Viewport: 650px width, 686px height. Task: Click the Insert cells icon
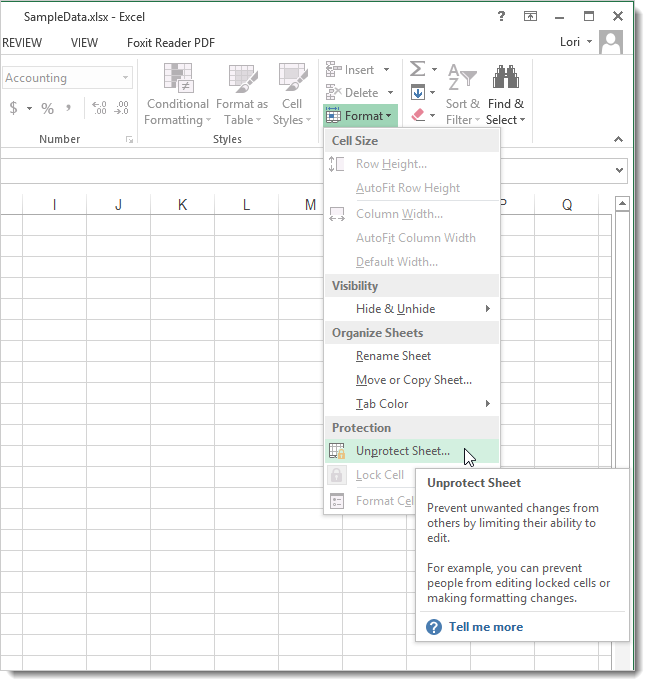click(334, 70)
